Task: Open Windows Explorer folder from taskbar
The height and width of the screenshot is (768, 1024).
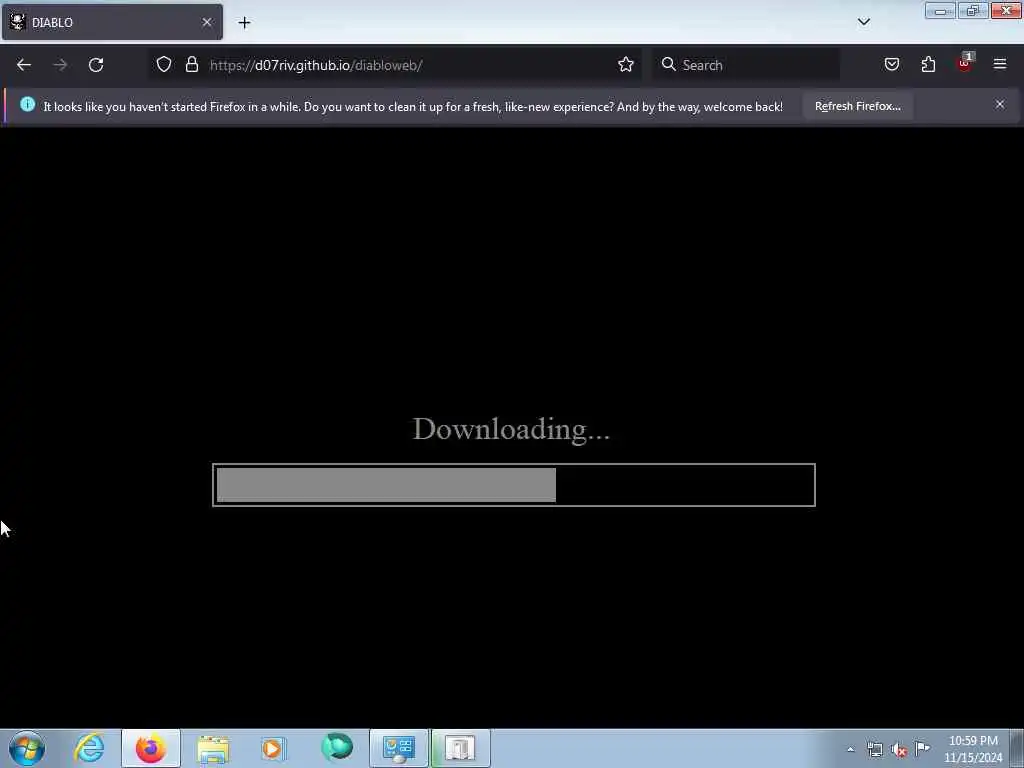Action: tap(213, 748)
